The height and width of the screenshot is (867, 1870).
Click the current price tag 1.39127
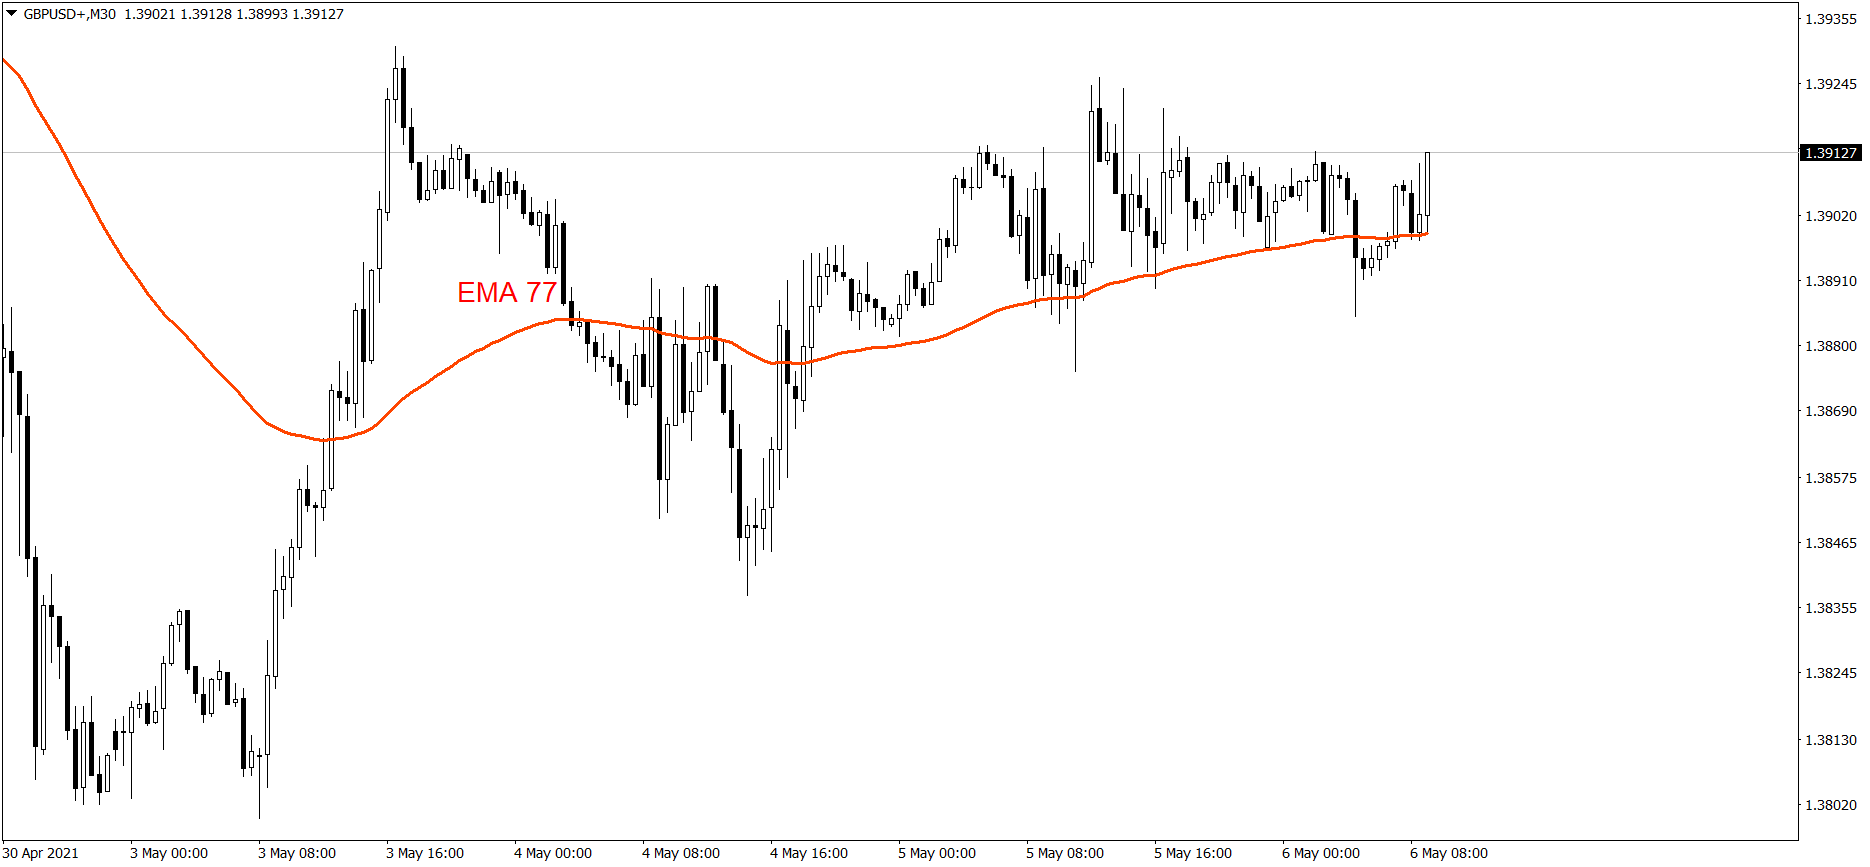coord(1831,153)
